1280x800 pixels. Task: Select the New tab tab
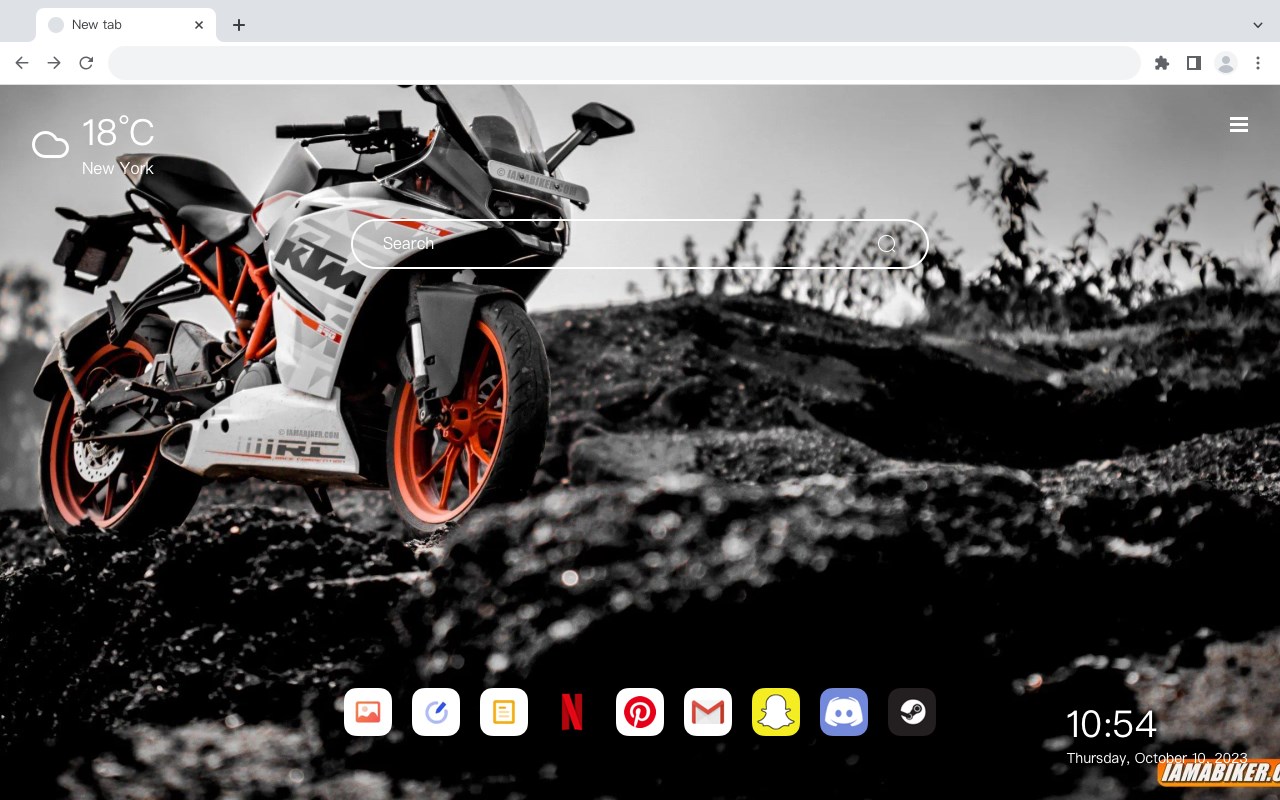point(126,25)
